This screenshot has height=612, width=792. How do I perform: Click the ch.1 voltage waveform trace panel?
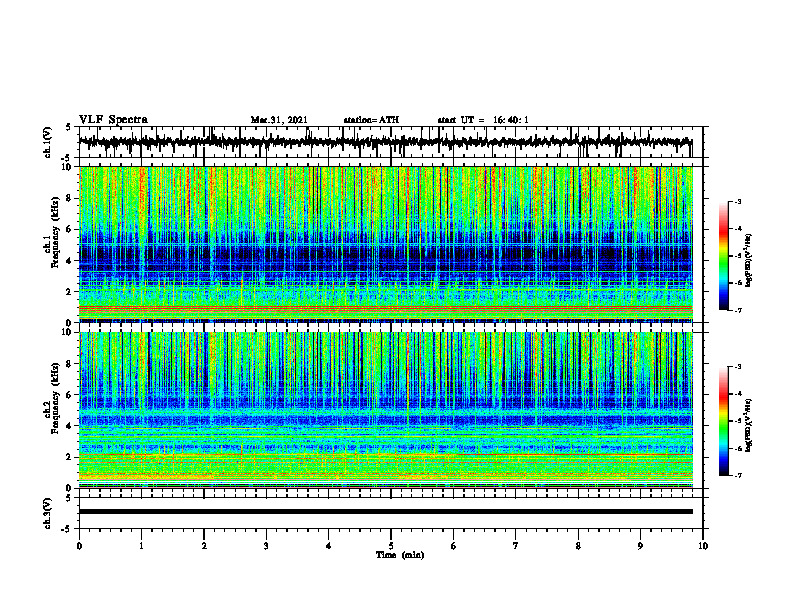point(391,142)
